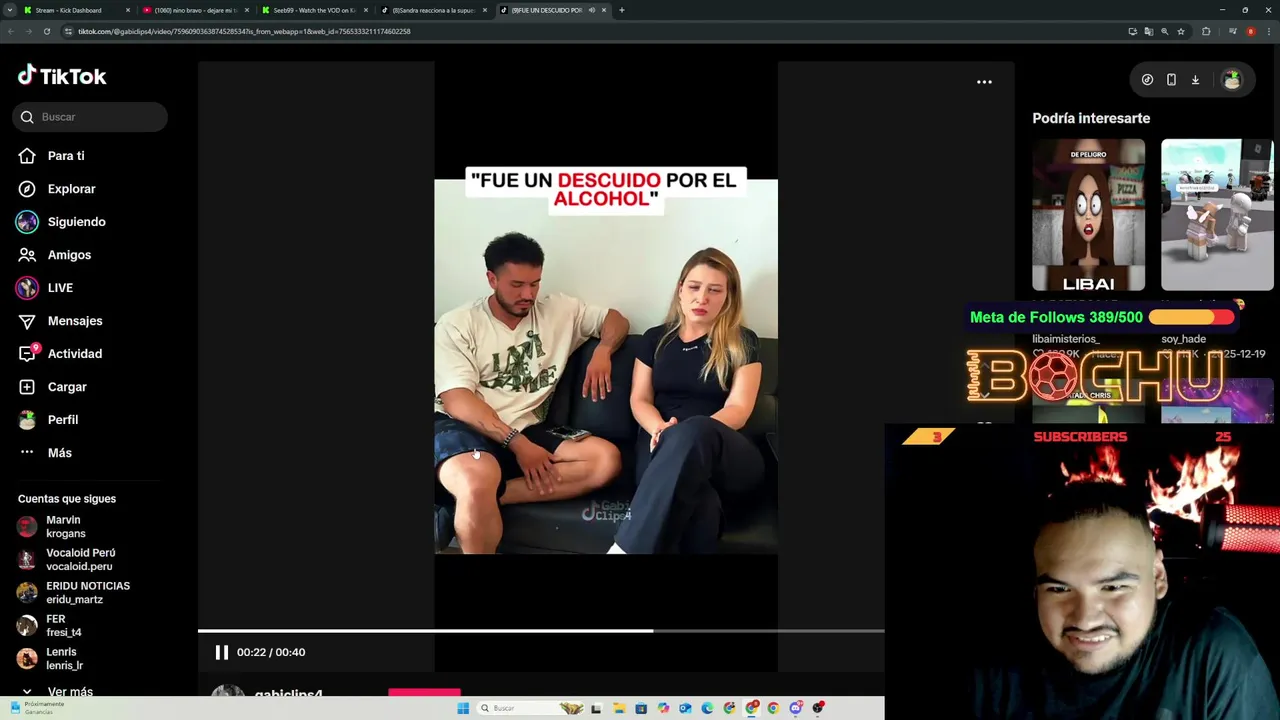
Task: Pause the TikTok video
Action: 222,652
